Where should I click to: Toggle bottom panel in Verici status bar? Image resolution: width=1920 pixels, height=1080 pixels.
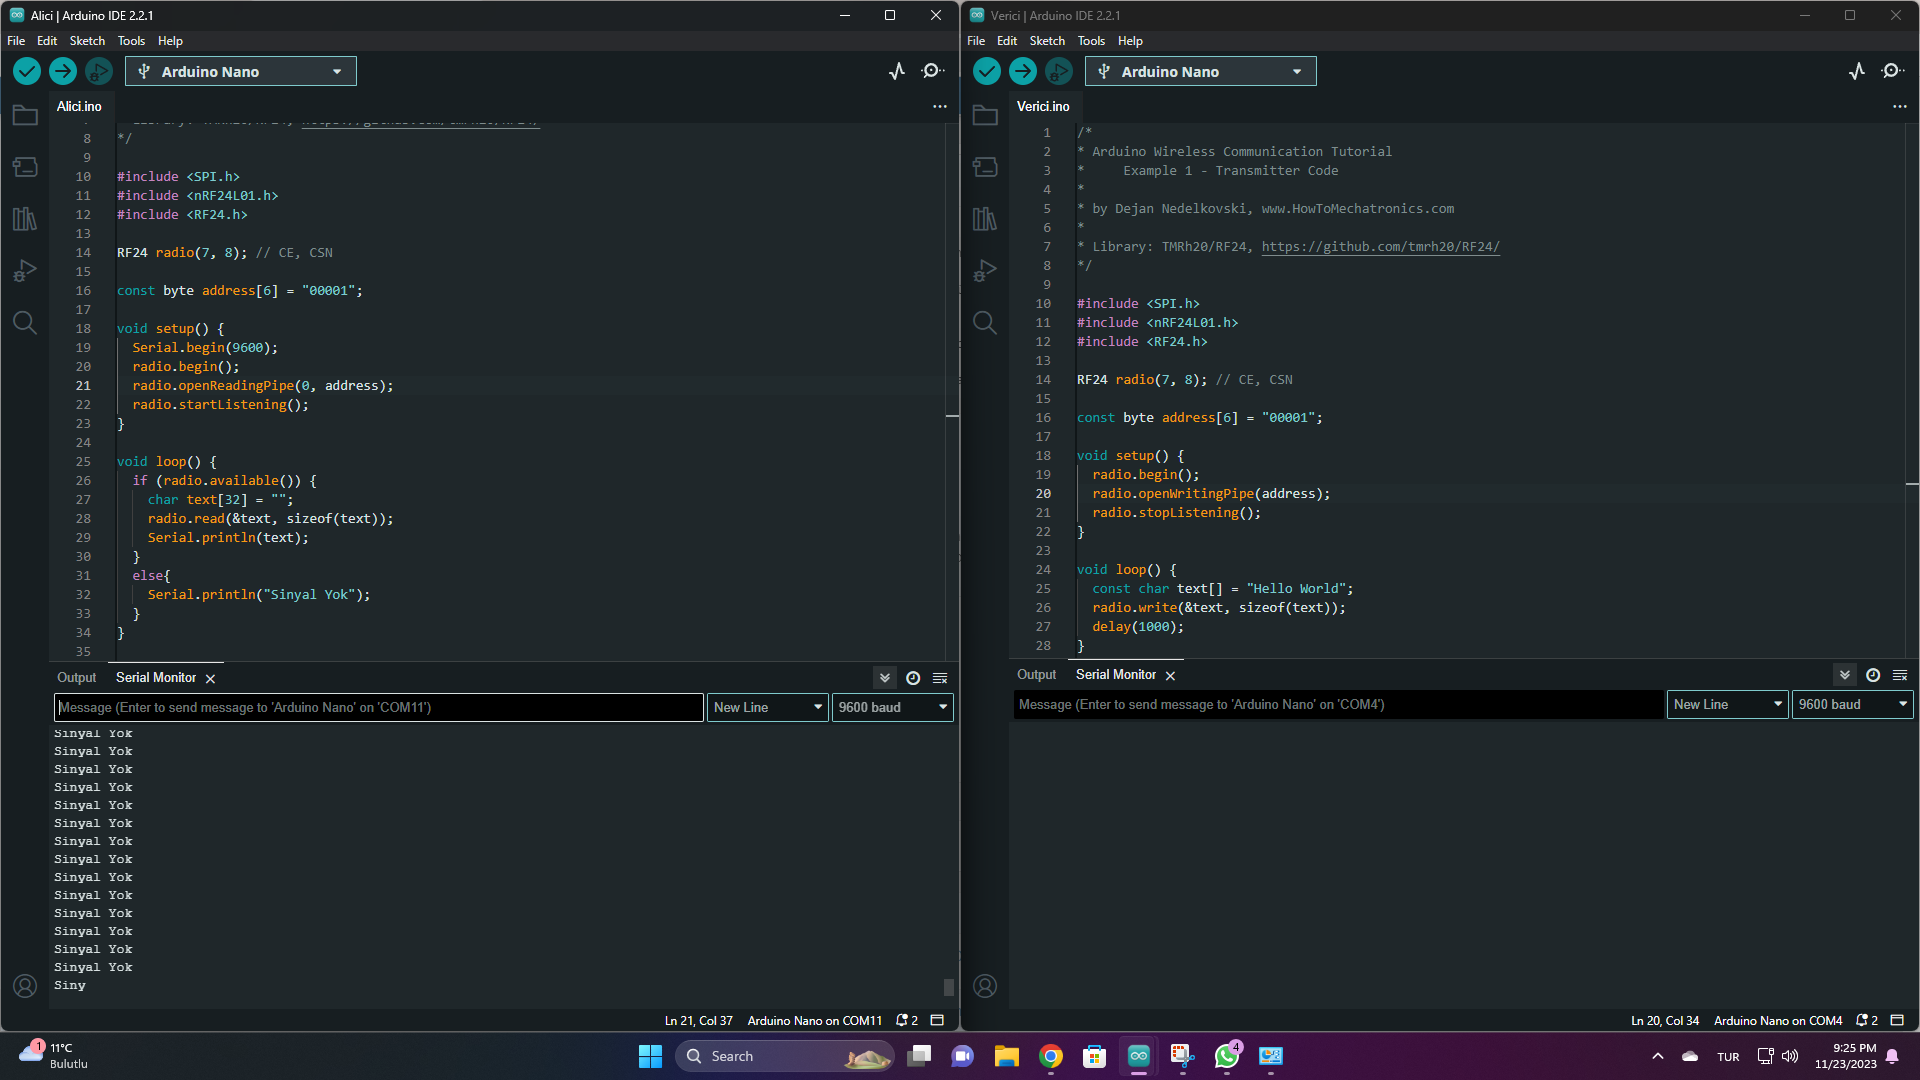[x=1897, y=1021]
